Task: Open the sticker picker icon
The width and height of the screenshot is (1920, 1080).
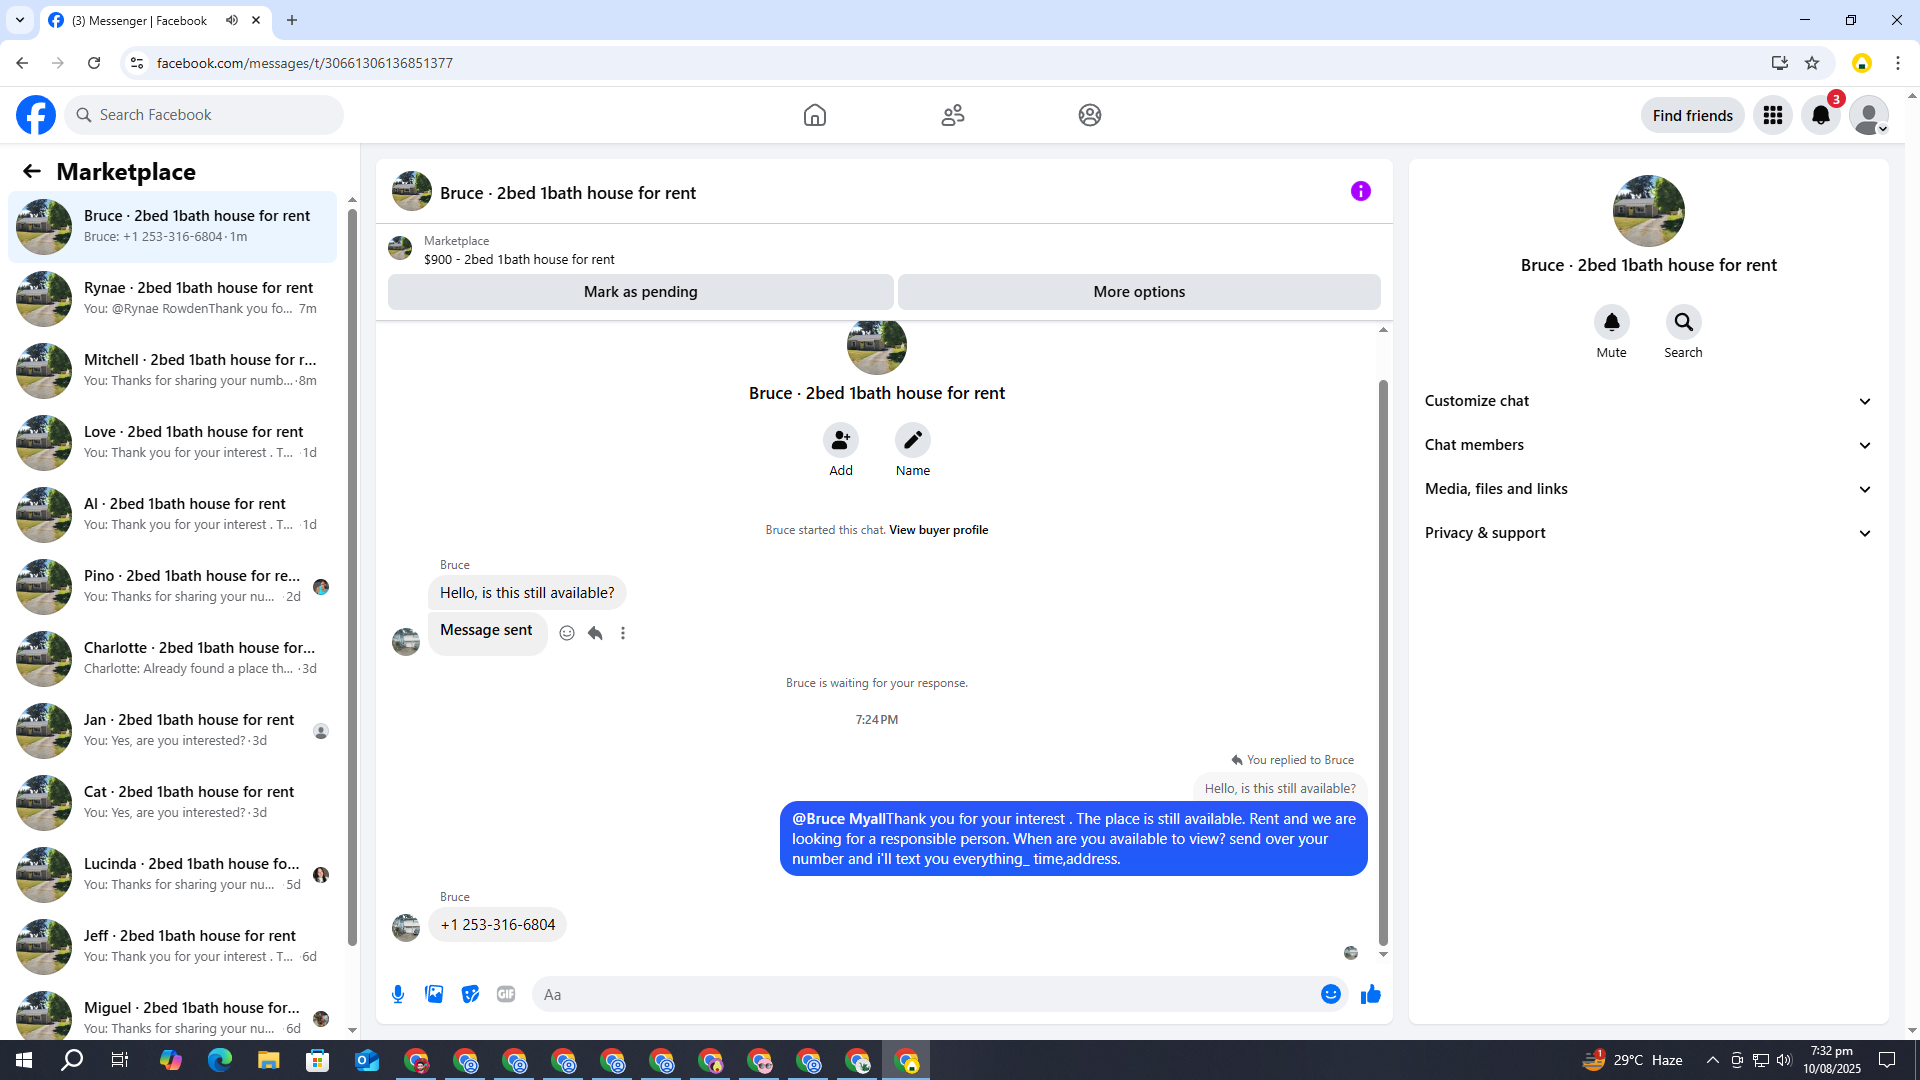Action: [x=470, y=994]
